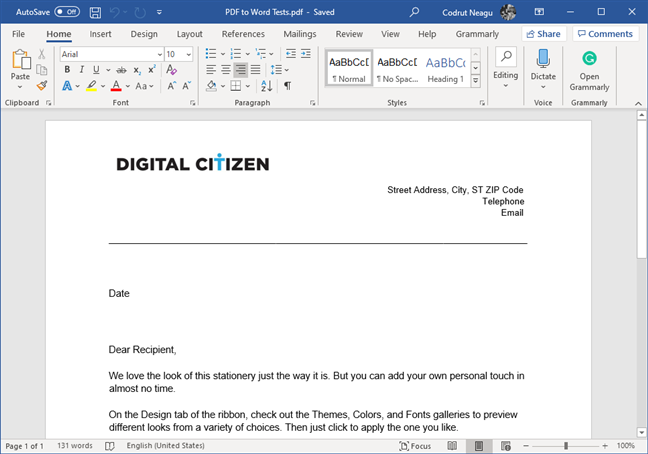Open Quick Access Toolbar customize dropdown
648x454 pixels.
pyautogui.click(x=159, y=12)
